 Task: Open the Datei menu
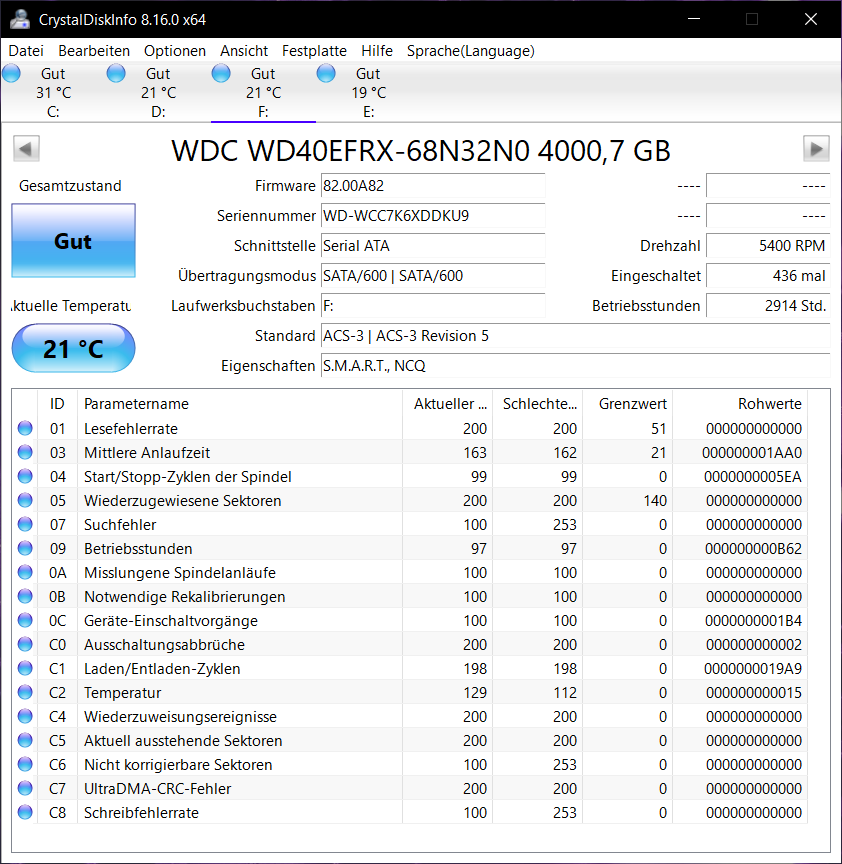[x=26, y=51]
